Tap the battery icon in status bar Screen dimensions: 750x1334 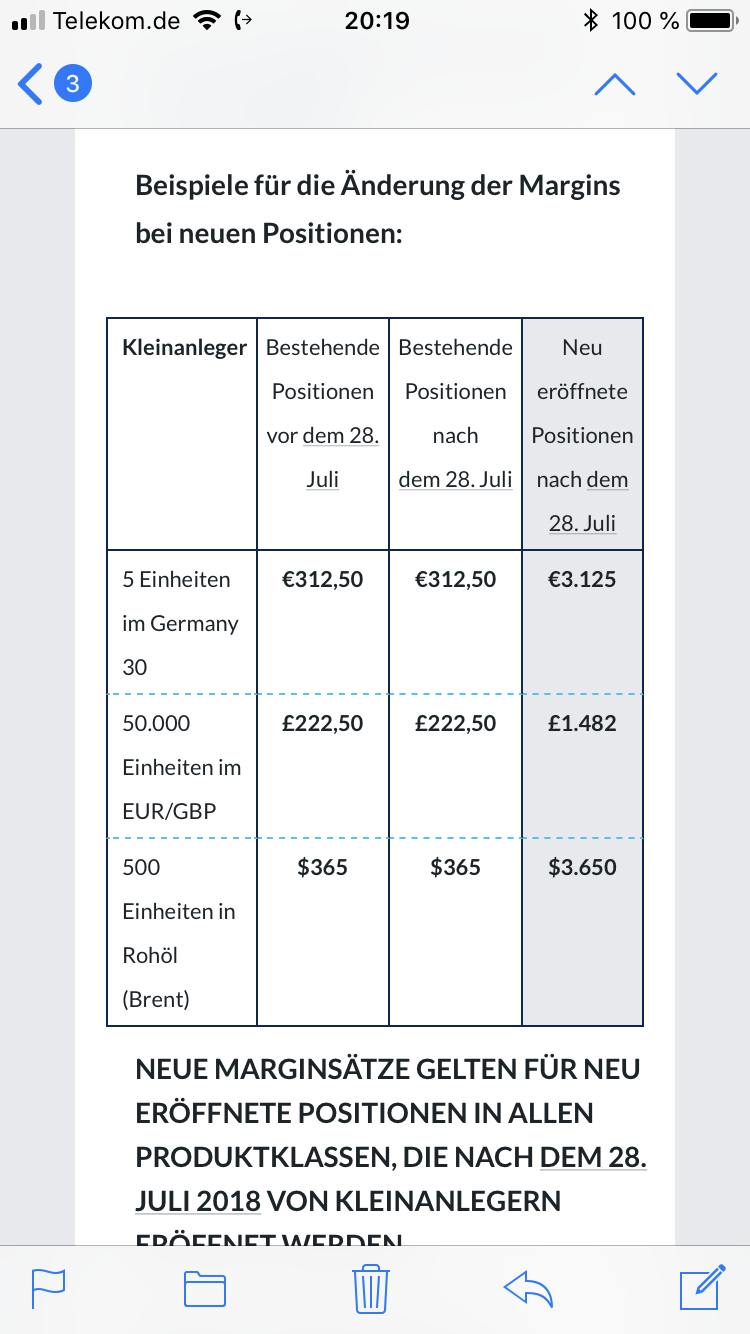click(x=711, y=21)
